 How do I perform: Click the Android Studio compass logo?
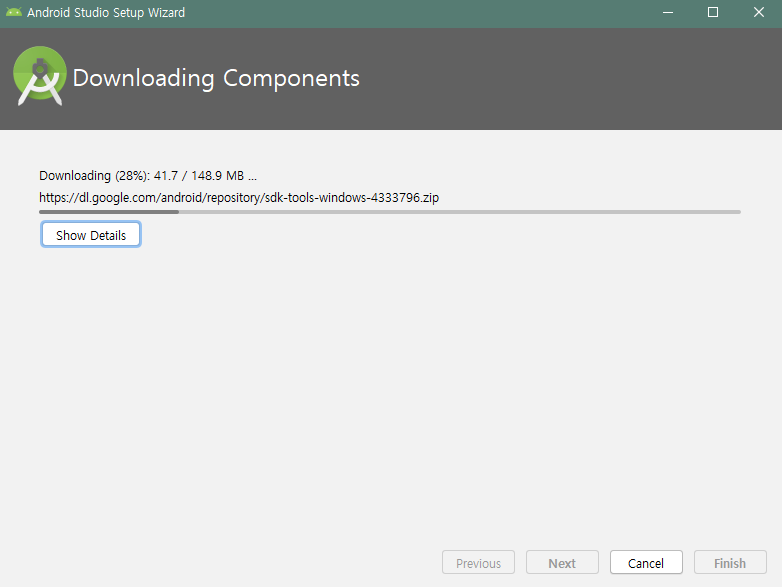[x=39, y=76]
